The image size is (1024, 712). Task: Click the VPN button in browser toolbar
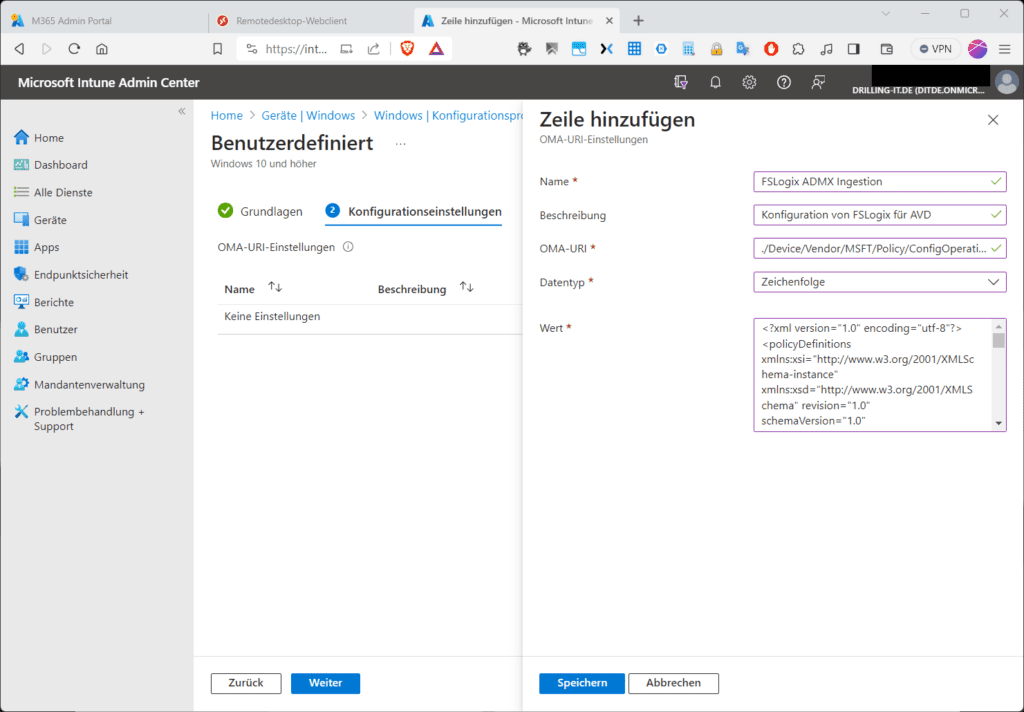pos(936,49)
